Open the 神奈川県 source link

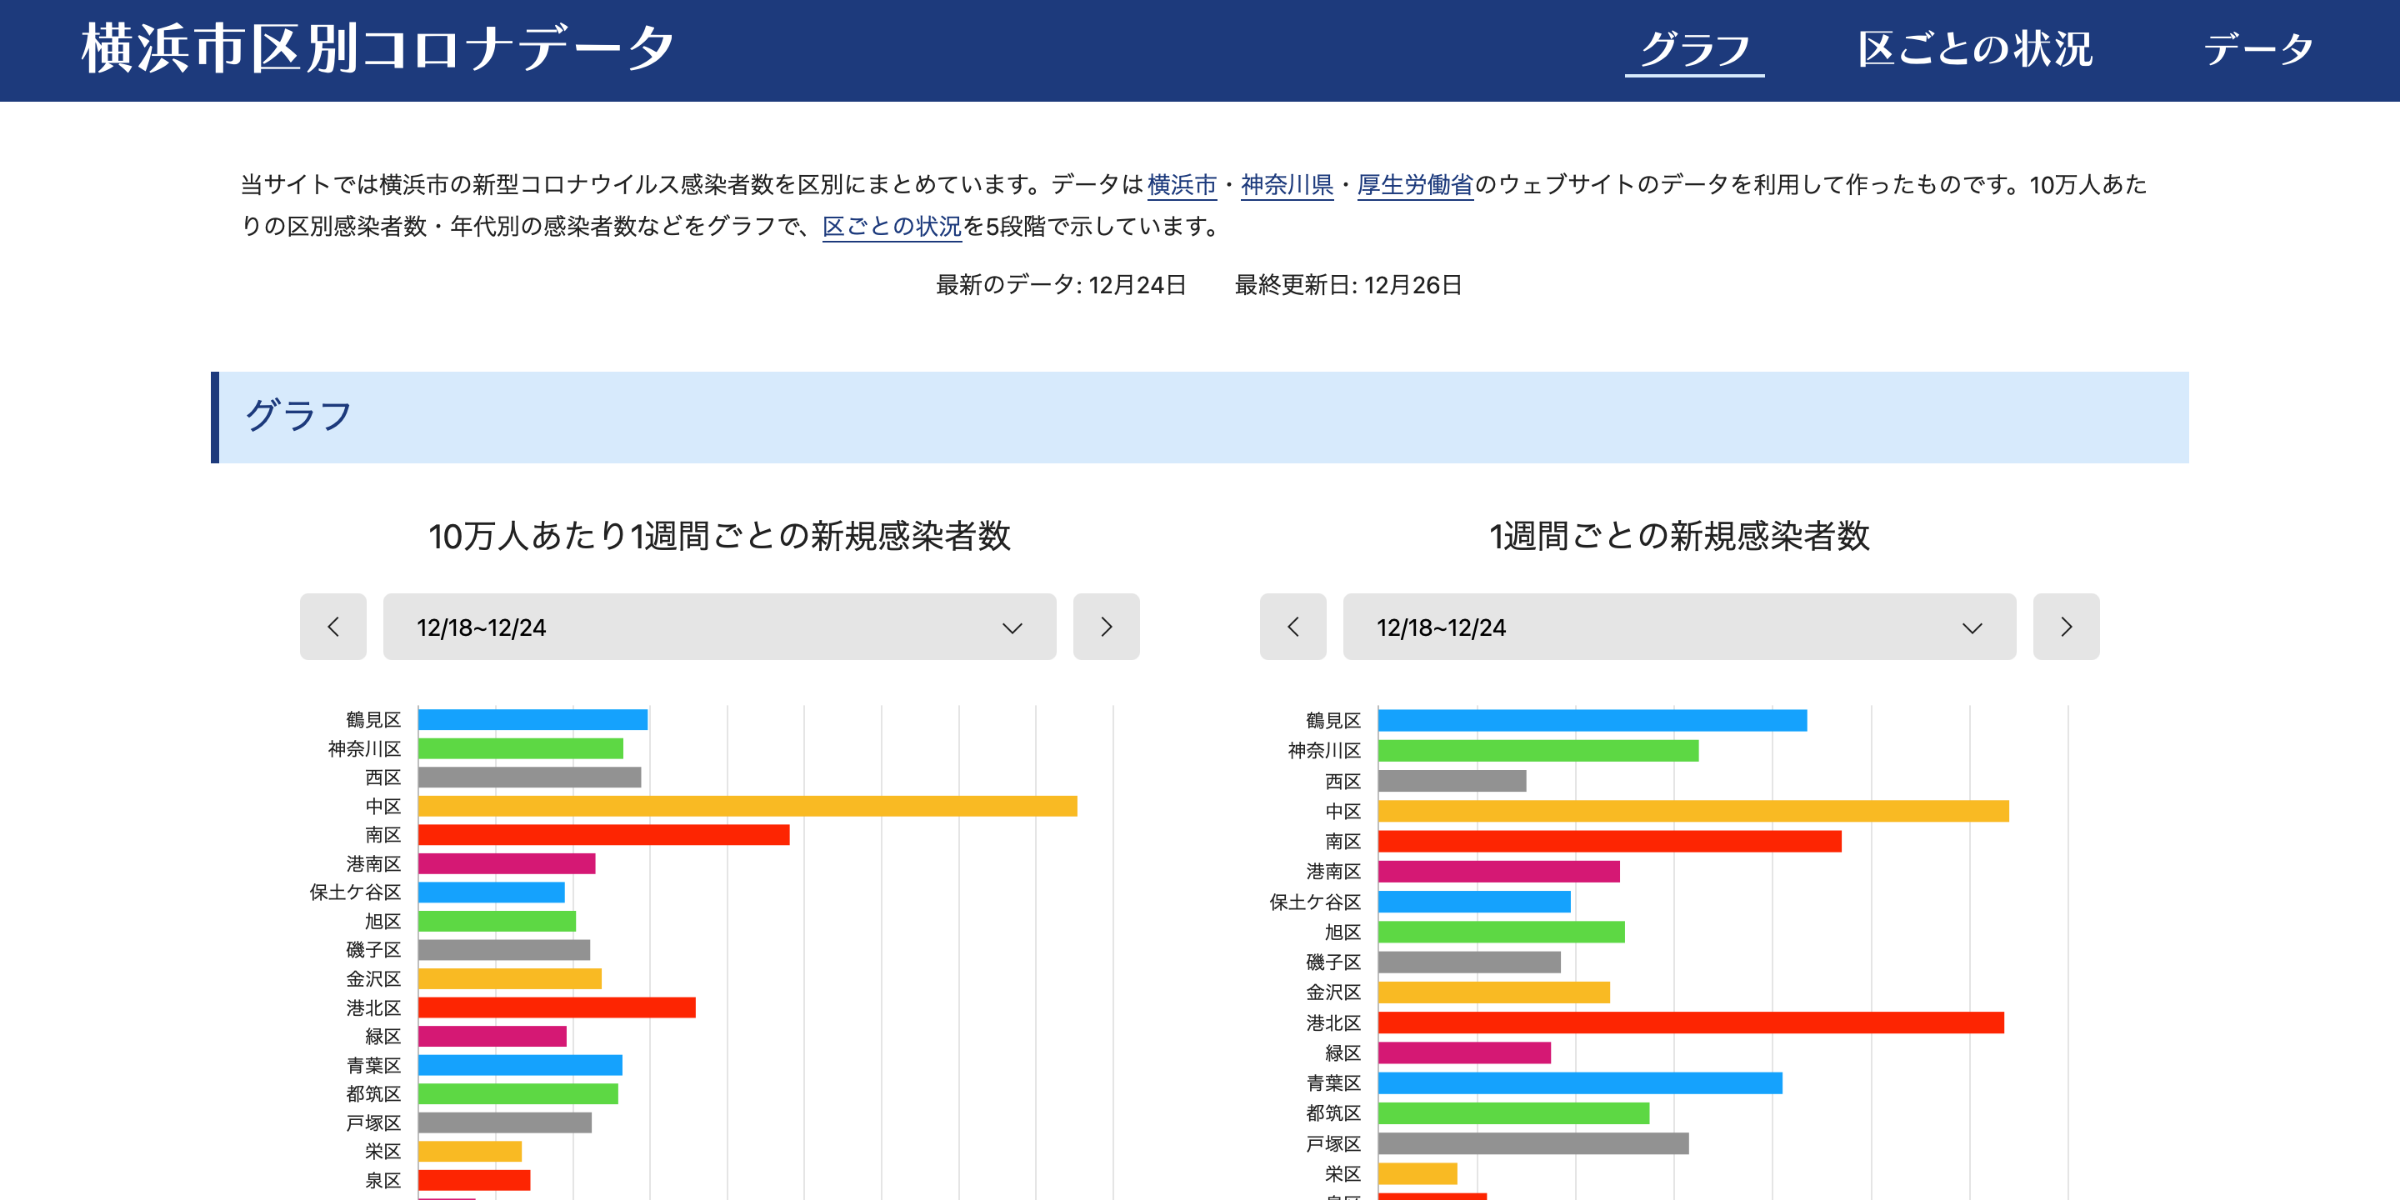[1287, 185]
